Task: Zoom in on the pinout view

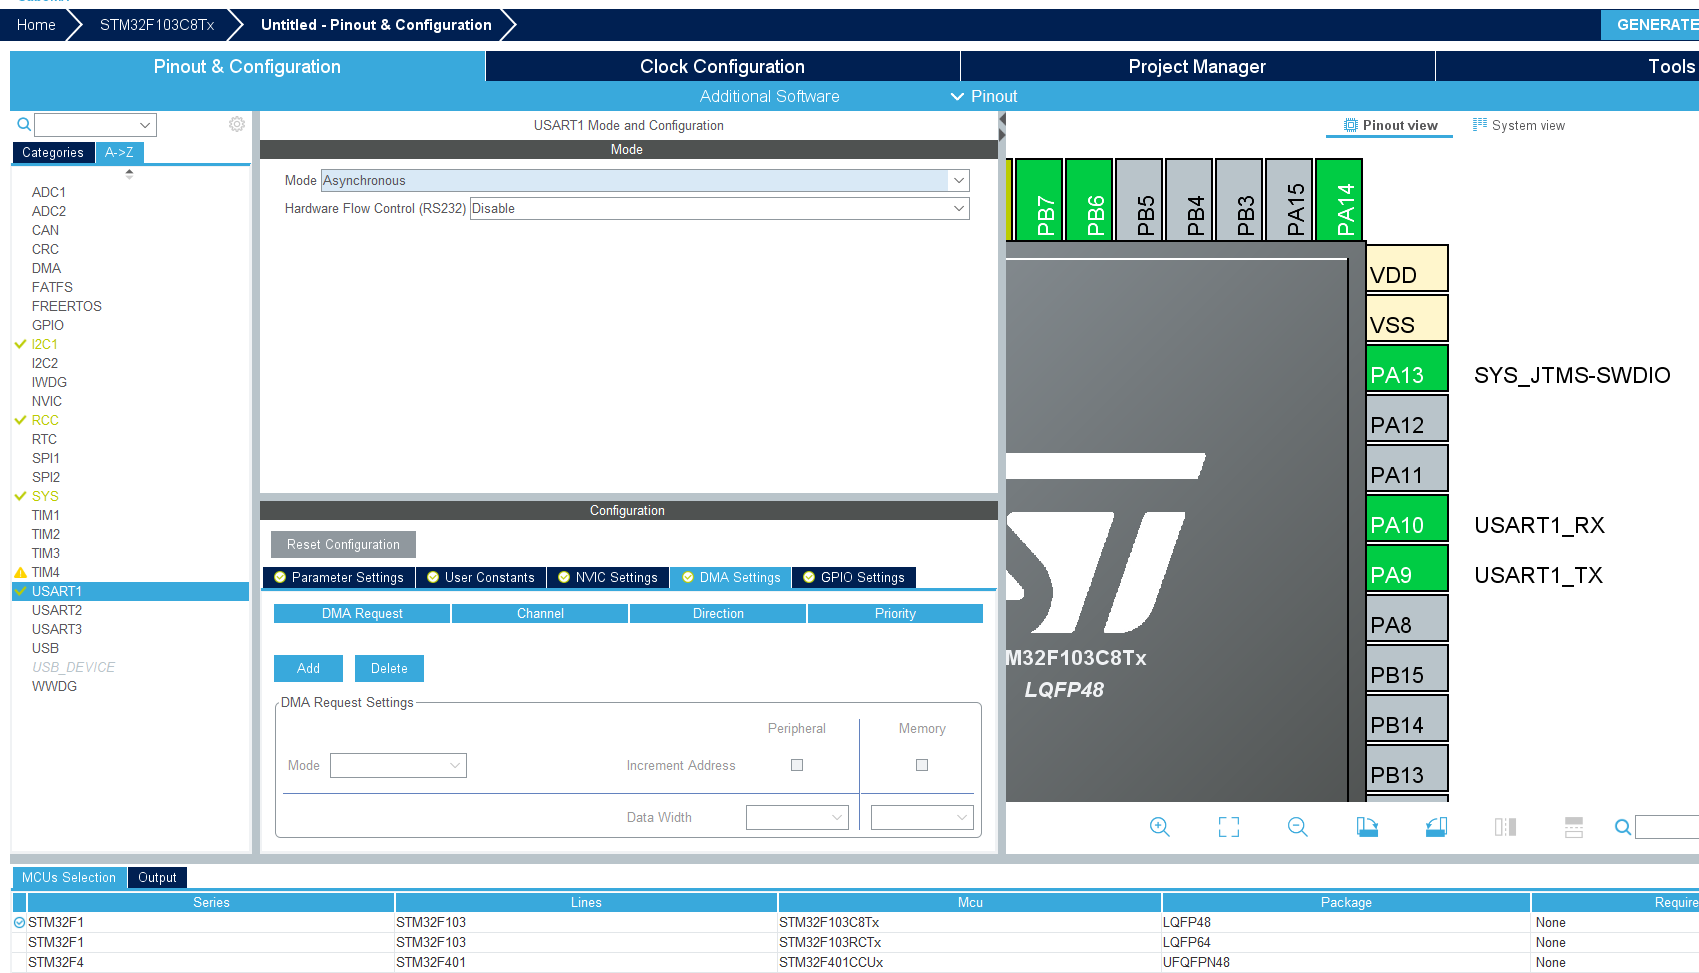Action: point(1159,827)
